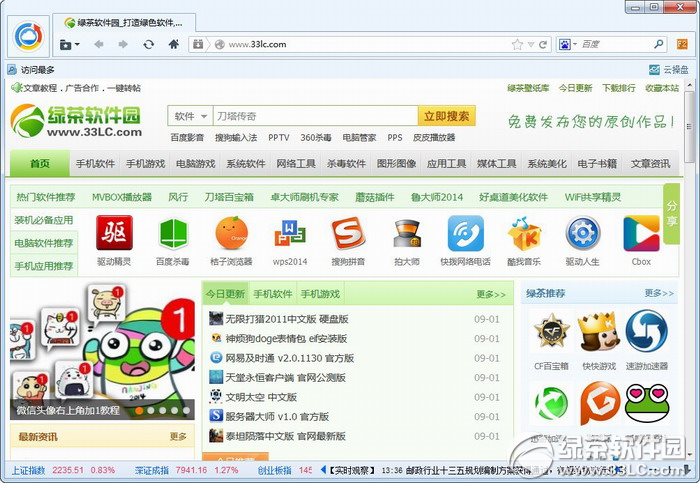Open wps2014 icon
The image size is (700, 490).
290,234
